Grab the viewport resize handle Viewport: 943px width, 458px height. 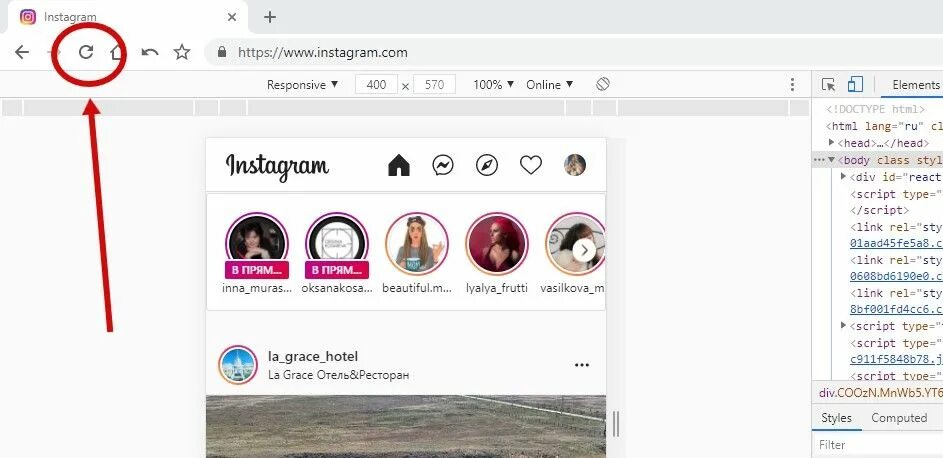coord(616,424)
